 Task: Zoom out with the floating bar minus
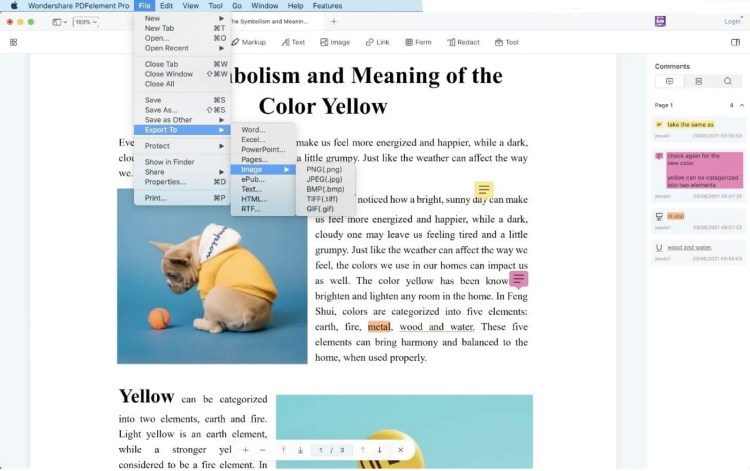coord(263,450)
